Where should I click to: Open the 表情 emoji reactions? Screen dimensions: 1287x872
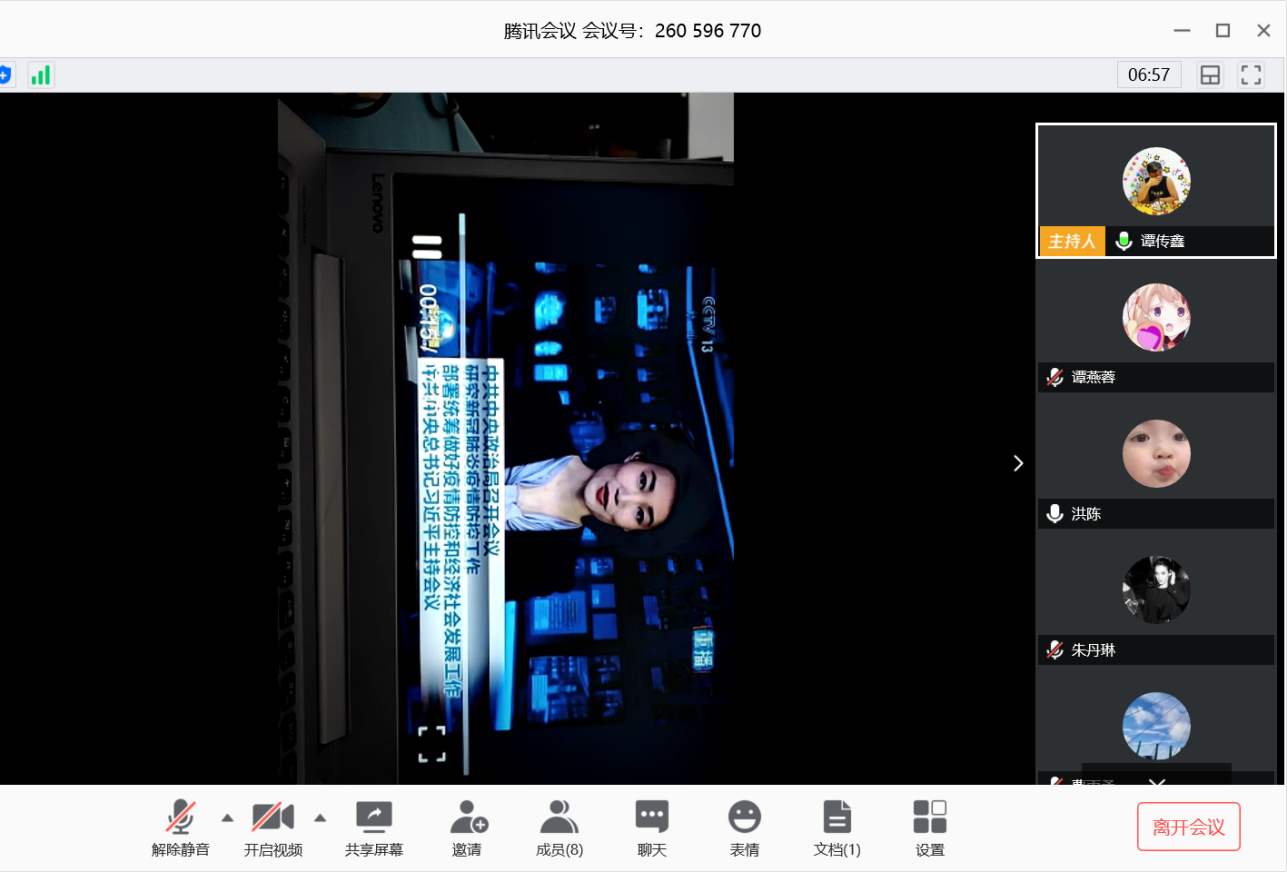744,828
